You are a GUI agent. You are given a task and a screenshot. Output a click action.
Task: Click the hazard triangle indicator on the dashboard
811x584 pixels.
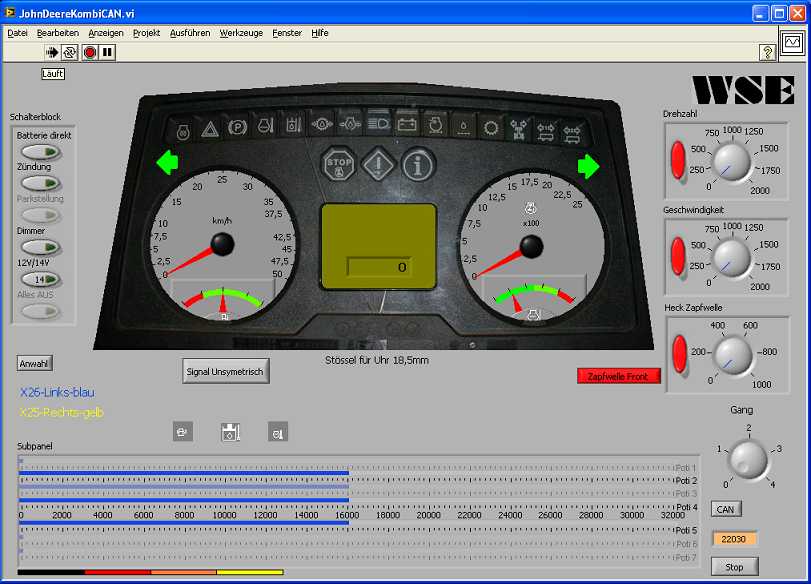tap(209, 129)
